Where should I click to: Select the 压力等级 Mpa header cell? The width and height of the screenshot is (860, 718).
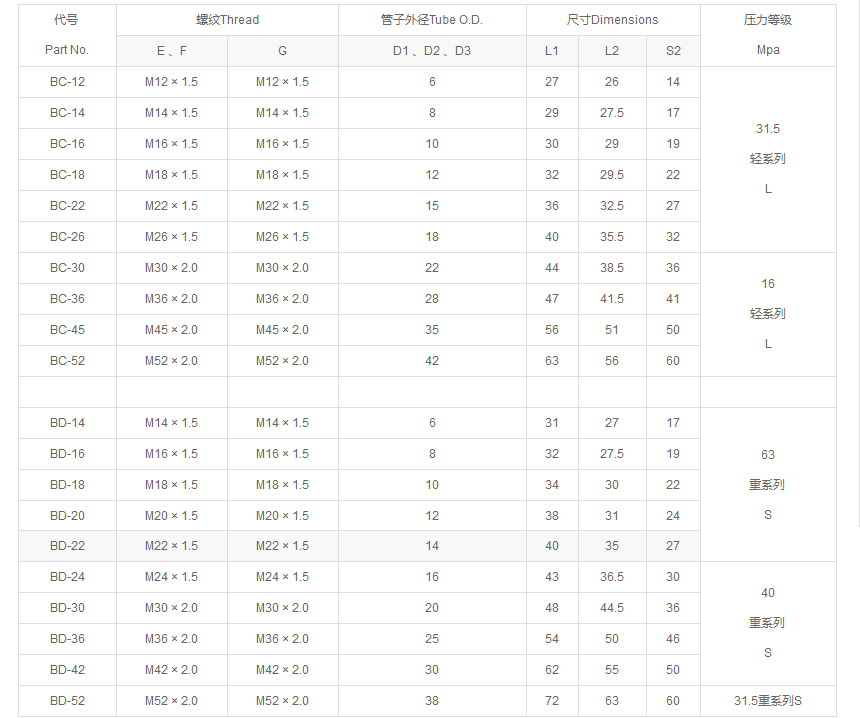768,35
